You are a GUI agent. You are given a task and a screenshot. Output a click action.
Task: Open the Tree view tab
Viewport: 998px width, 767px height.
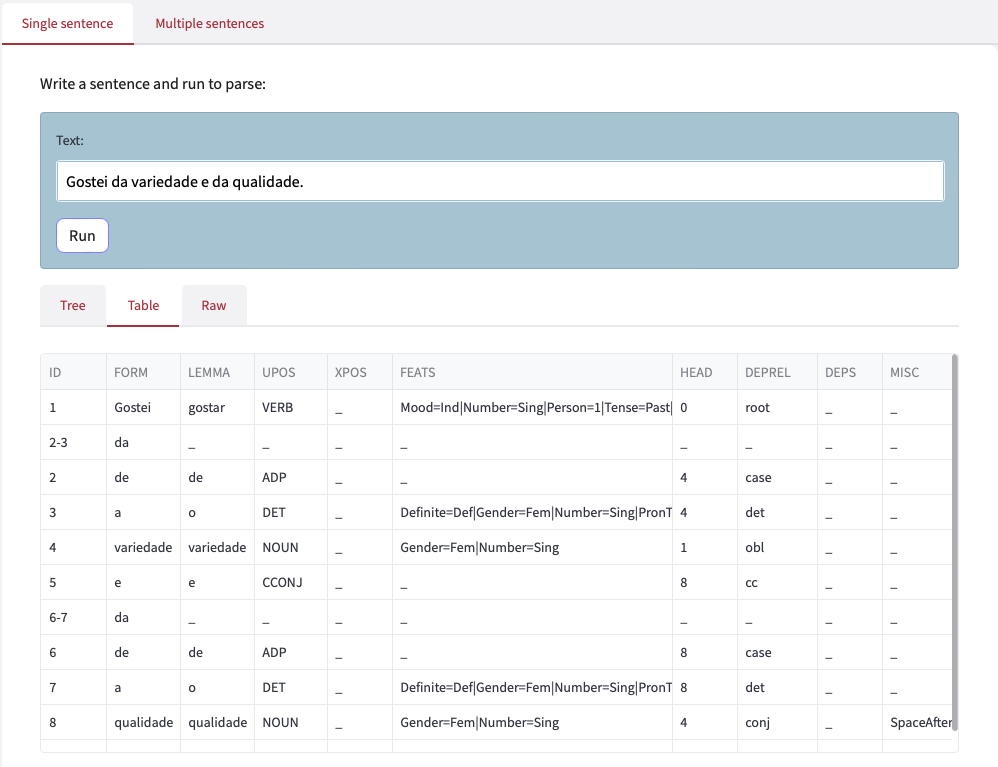click(73, 306)
